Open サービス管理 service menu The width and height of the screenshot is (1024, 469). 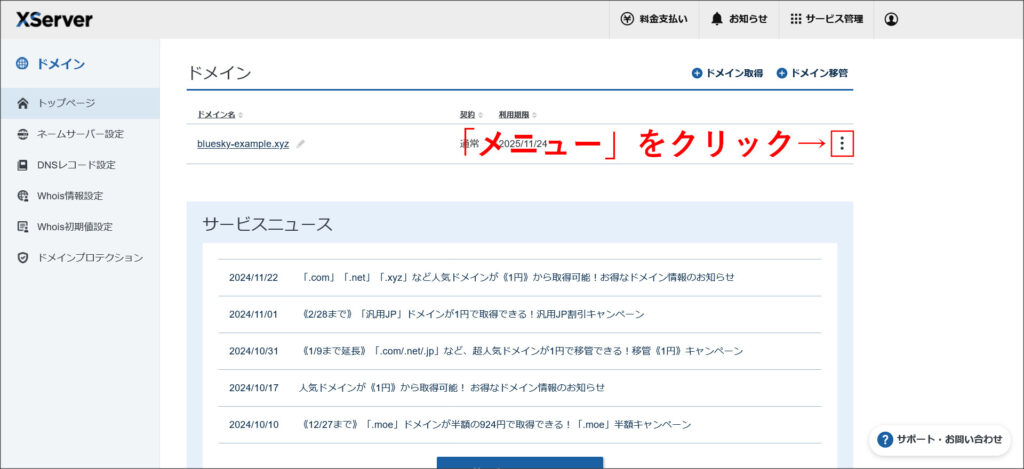point(826,20)
